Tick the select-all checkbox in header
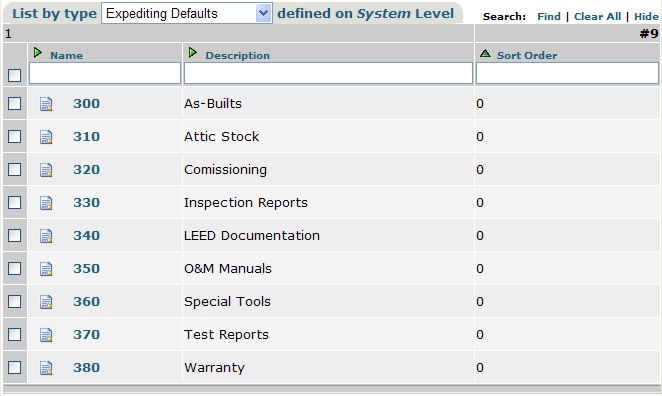This screenshot has height=396, width=662. (x=14, y=76)
